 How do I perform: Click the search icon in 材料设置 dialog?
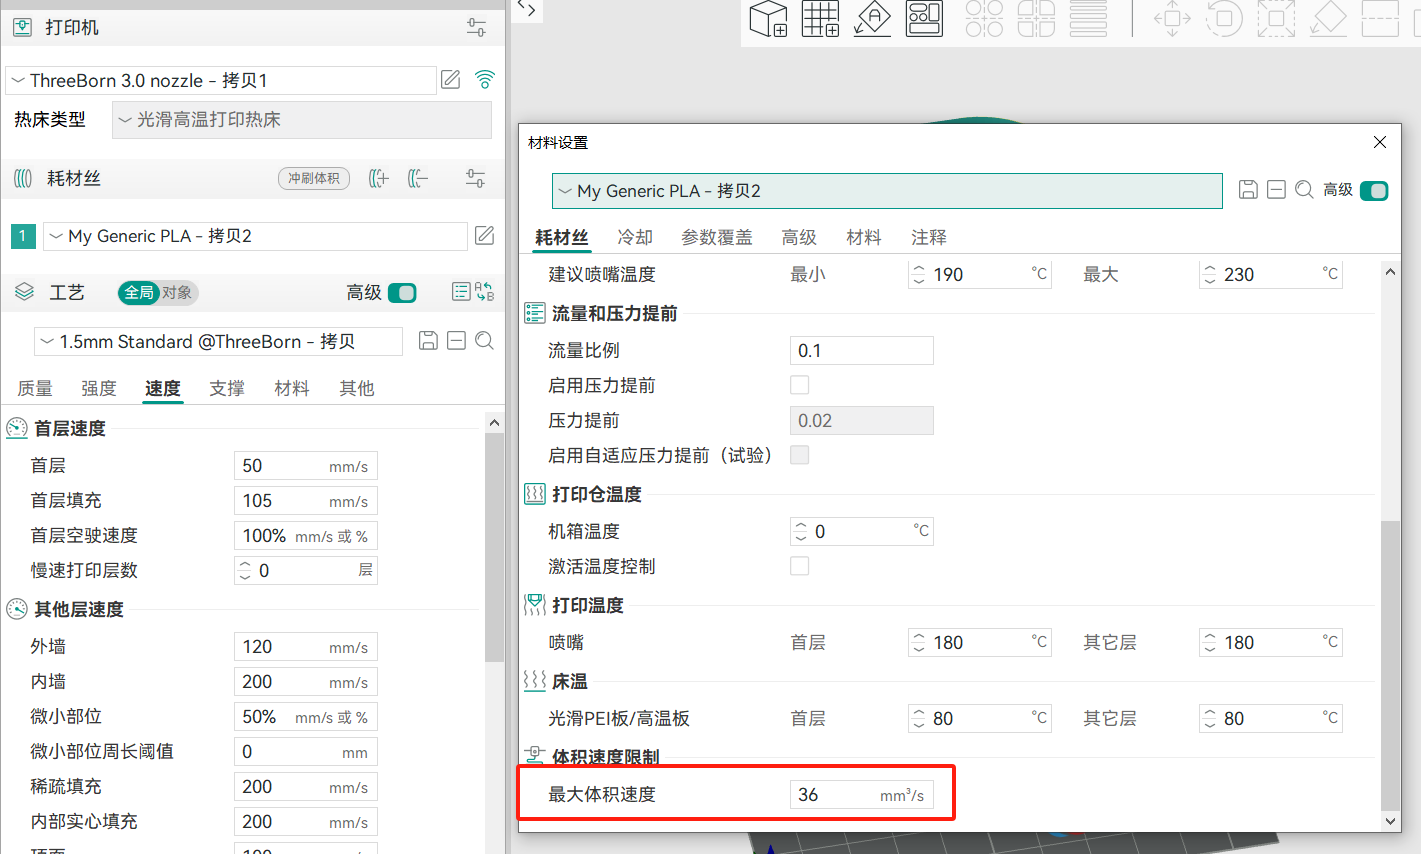pos(1304,190)
